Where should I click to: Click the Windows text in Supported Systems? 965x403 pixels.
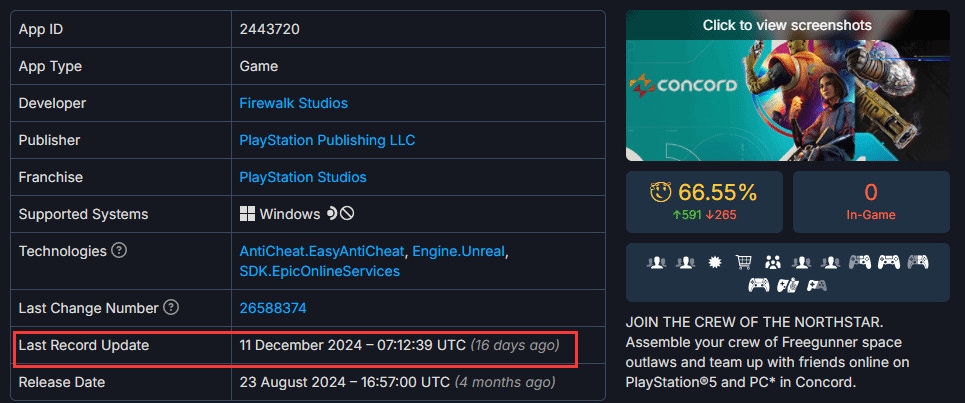pyautogui.click(x=290, y=214)
